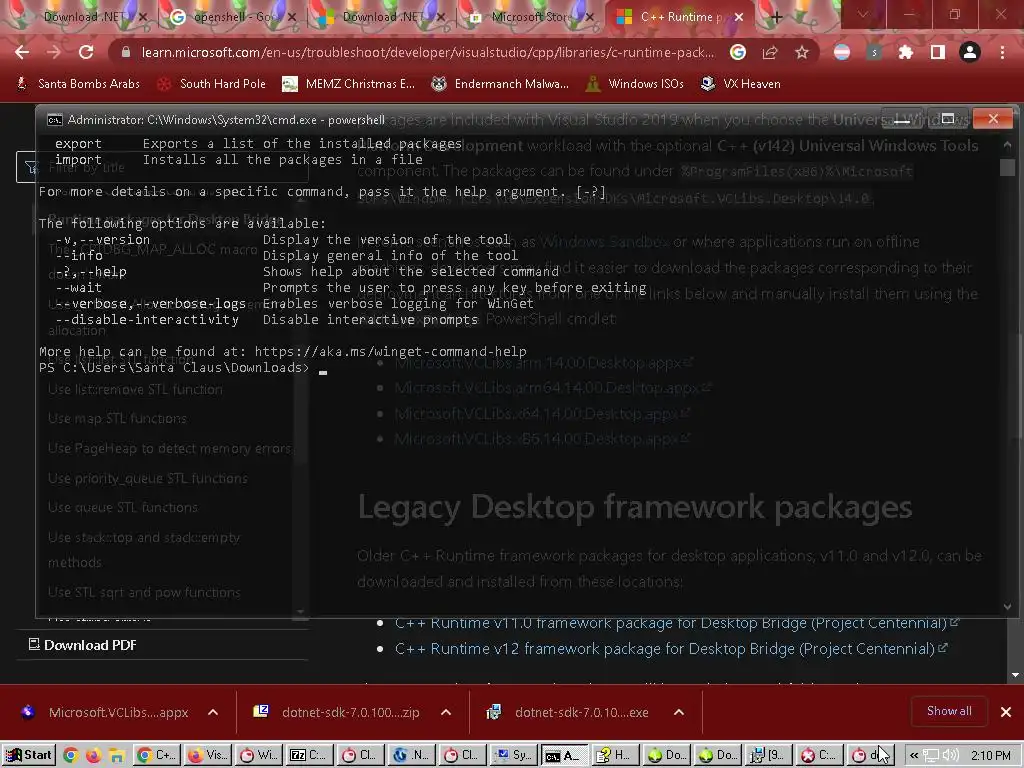Select the C++ Runtime tab
The height and width of the screenshot is (768, 1024).
point(679,17)
